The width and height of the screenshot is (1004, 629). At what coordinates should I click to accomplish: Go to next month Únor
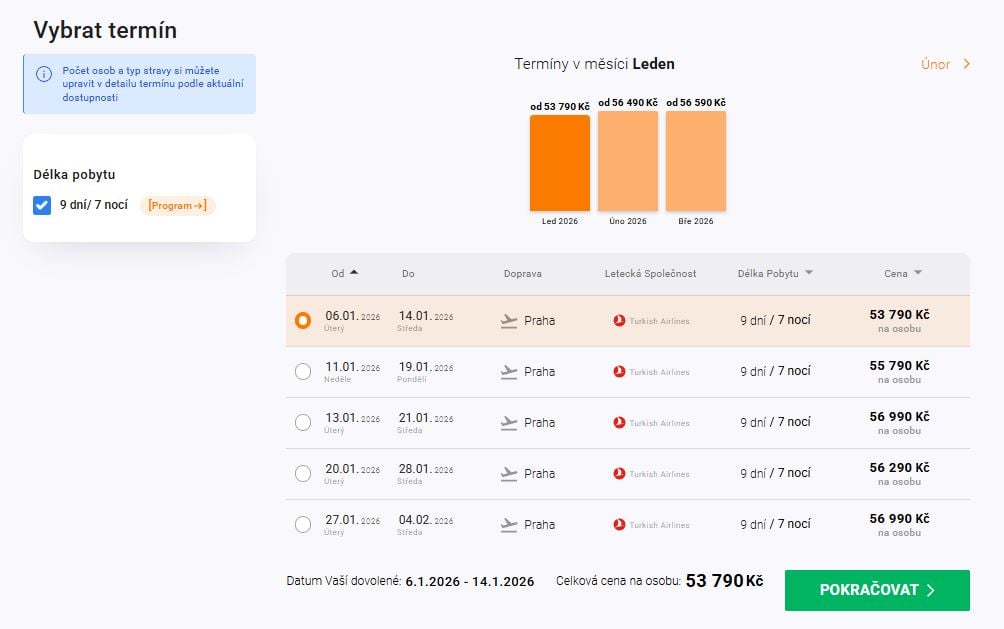pyautogui.click(x=945, y=64)
